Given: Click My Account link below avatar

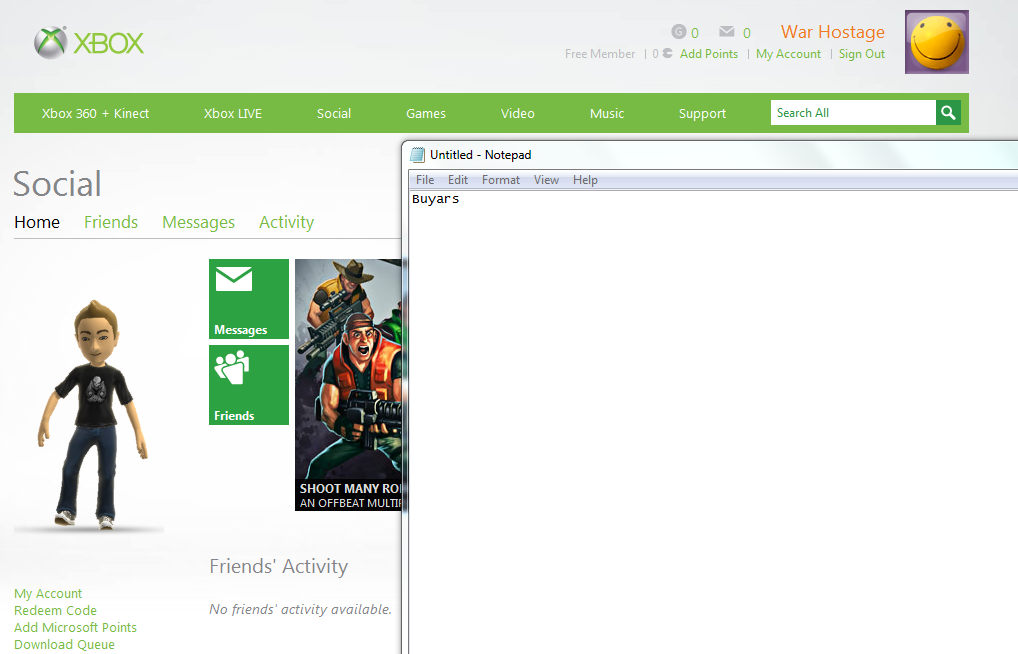Looking at the screenshot, I should [x=48, y=594].
